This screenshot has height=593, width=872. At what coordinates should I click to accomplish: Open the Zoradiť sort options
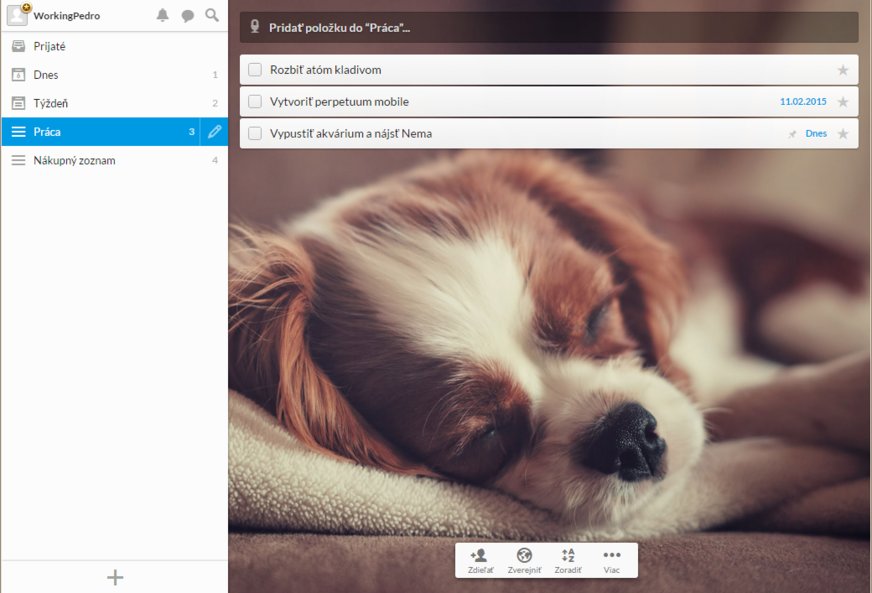(568, 560)
